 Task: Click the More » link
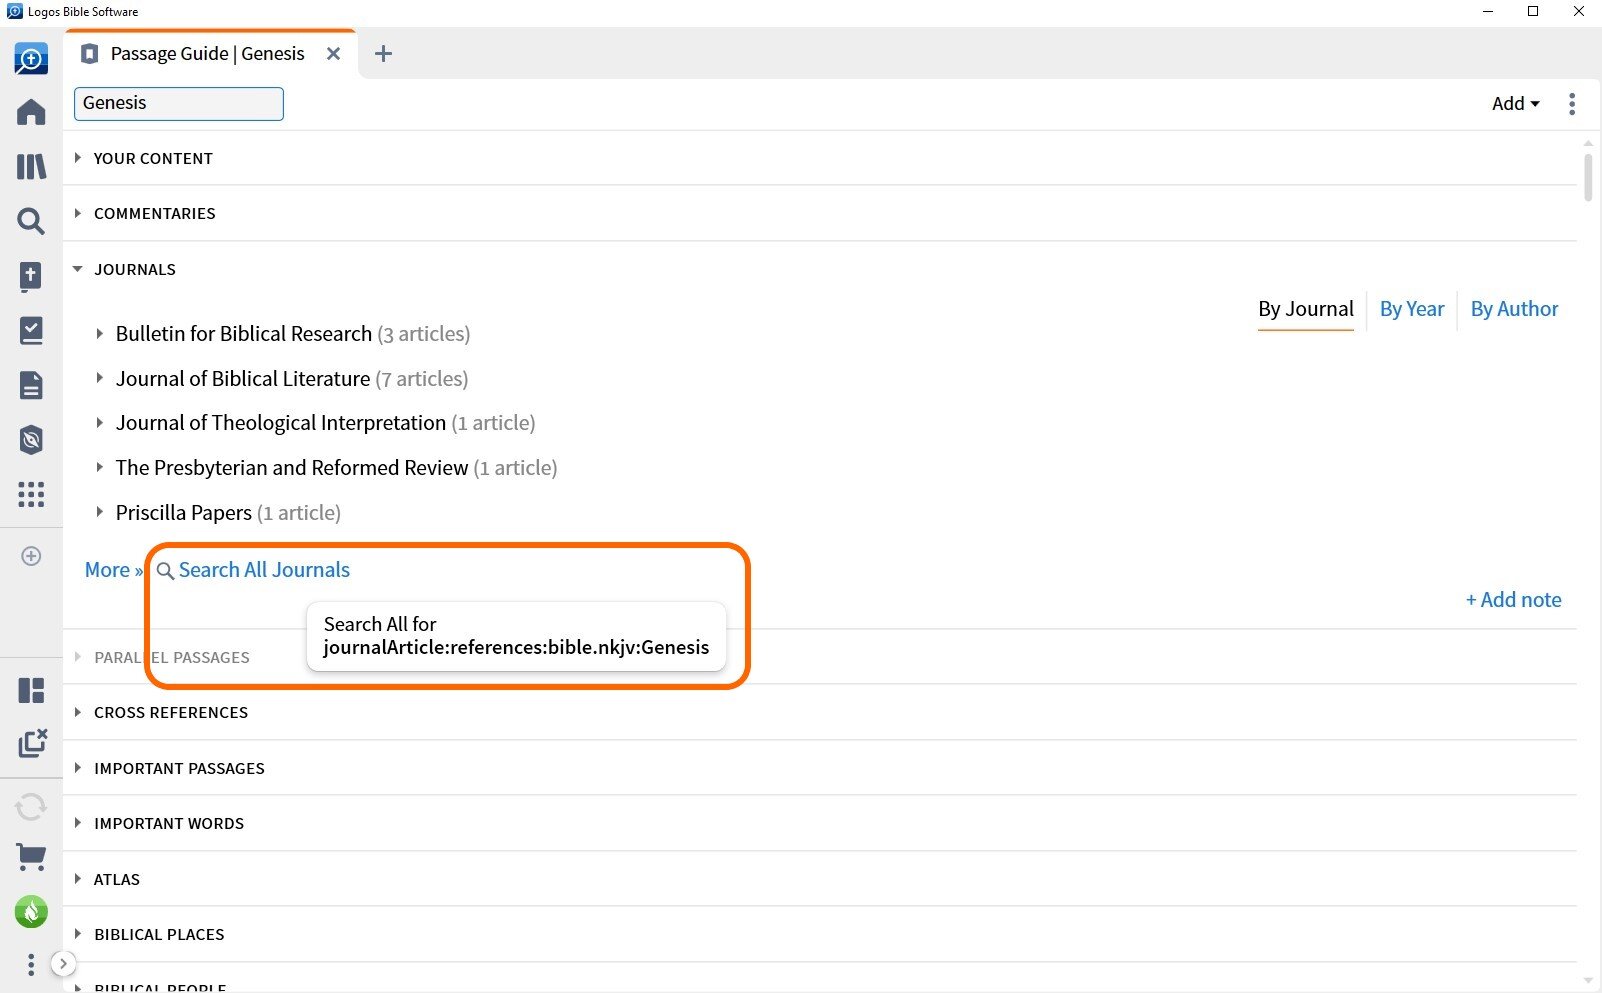coord(114,570)
